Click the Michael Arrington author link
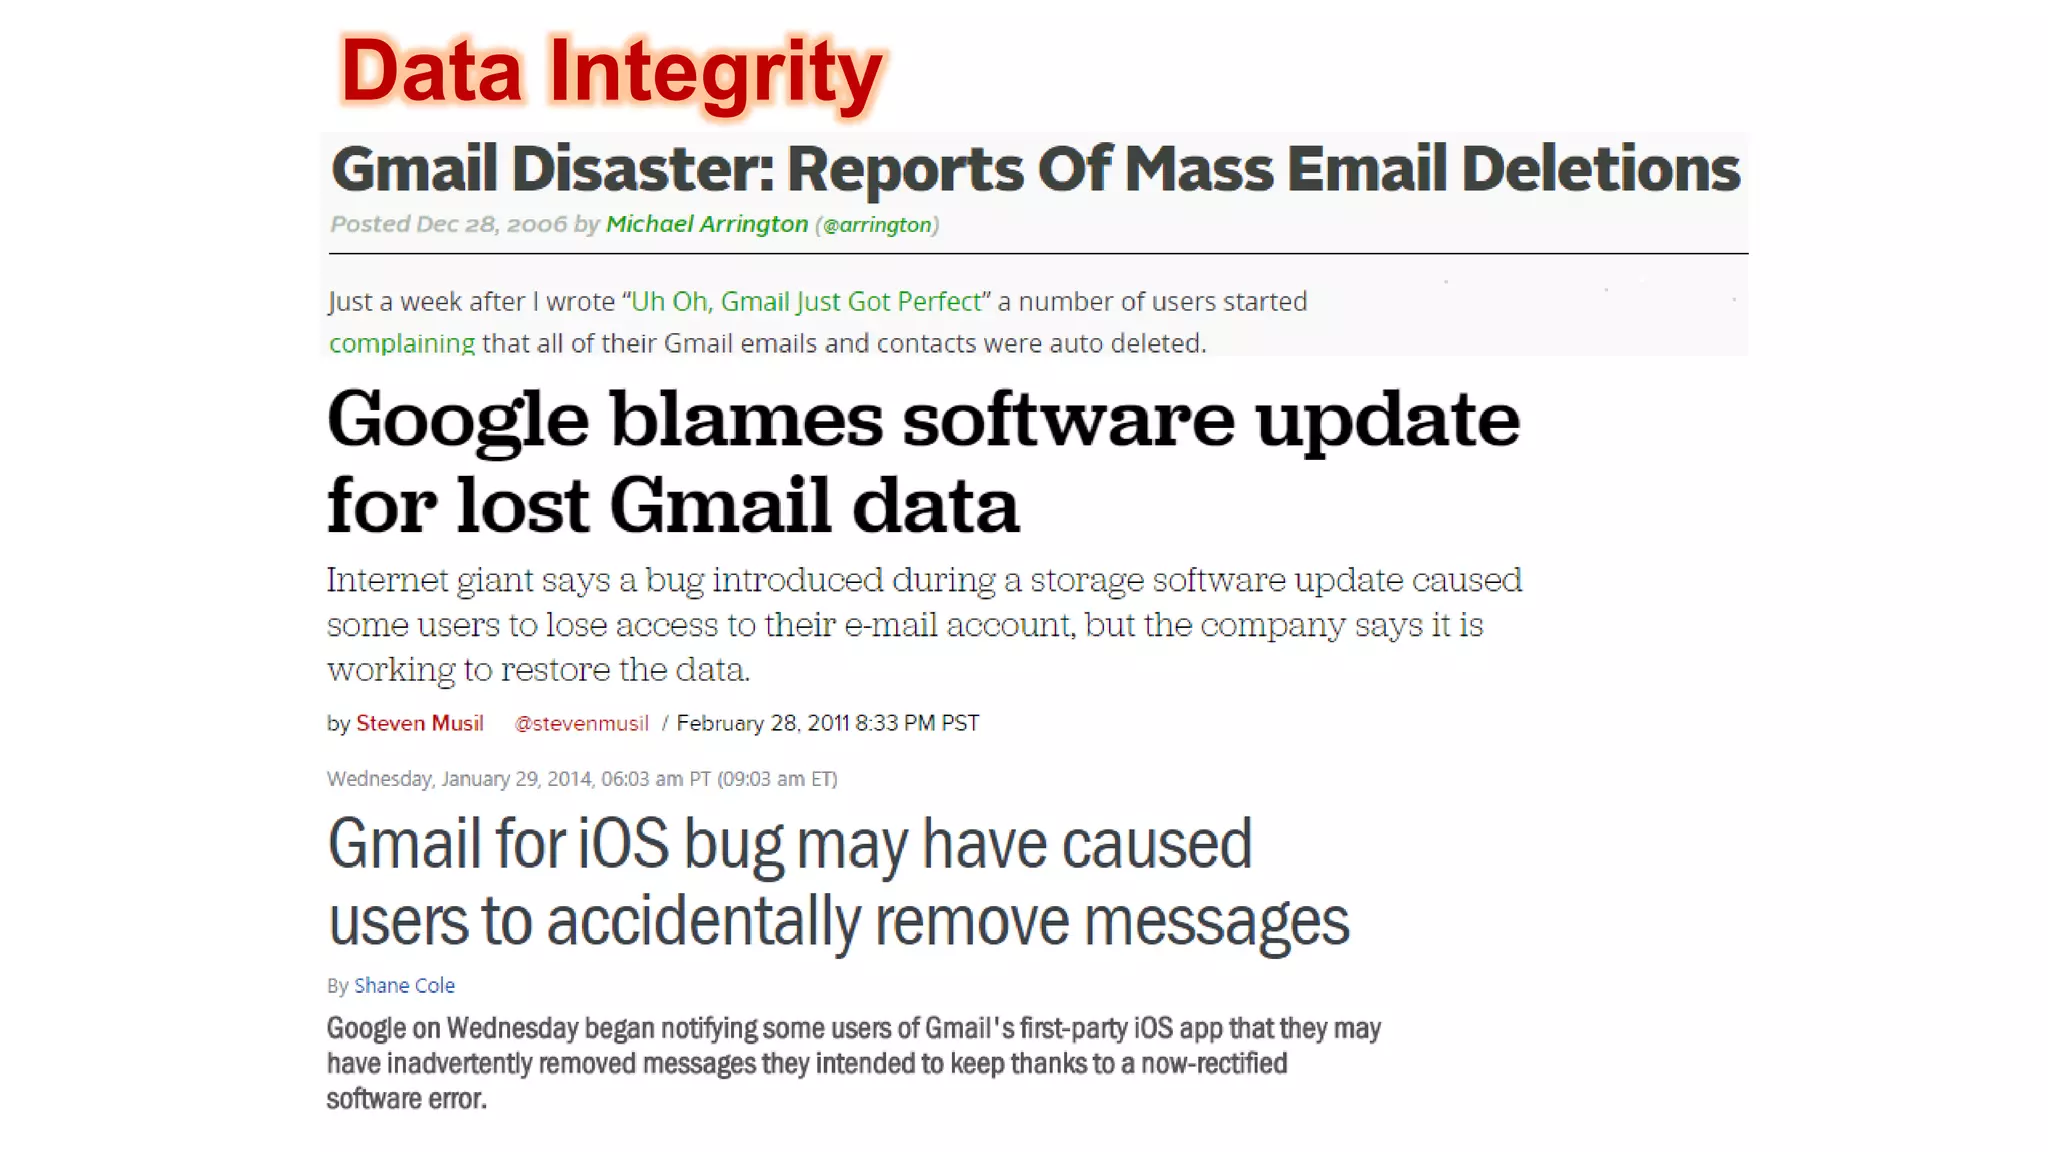 (x=707, y=224)
